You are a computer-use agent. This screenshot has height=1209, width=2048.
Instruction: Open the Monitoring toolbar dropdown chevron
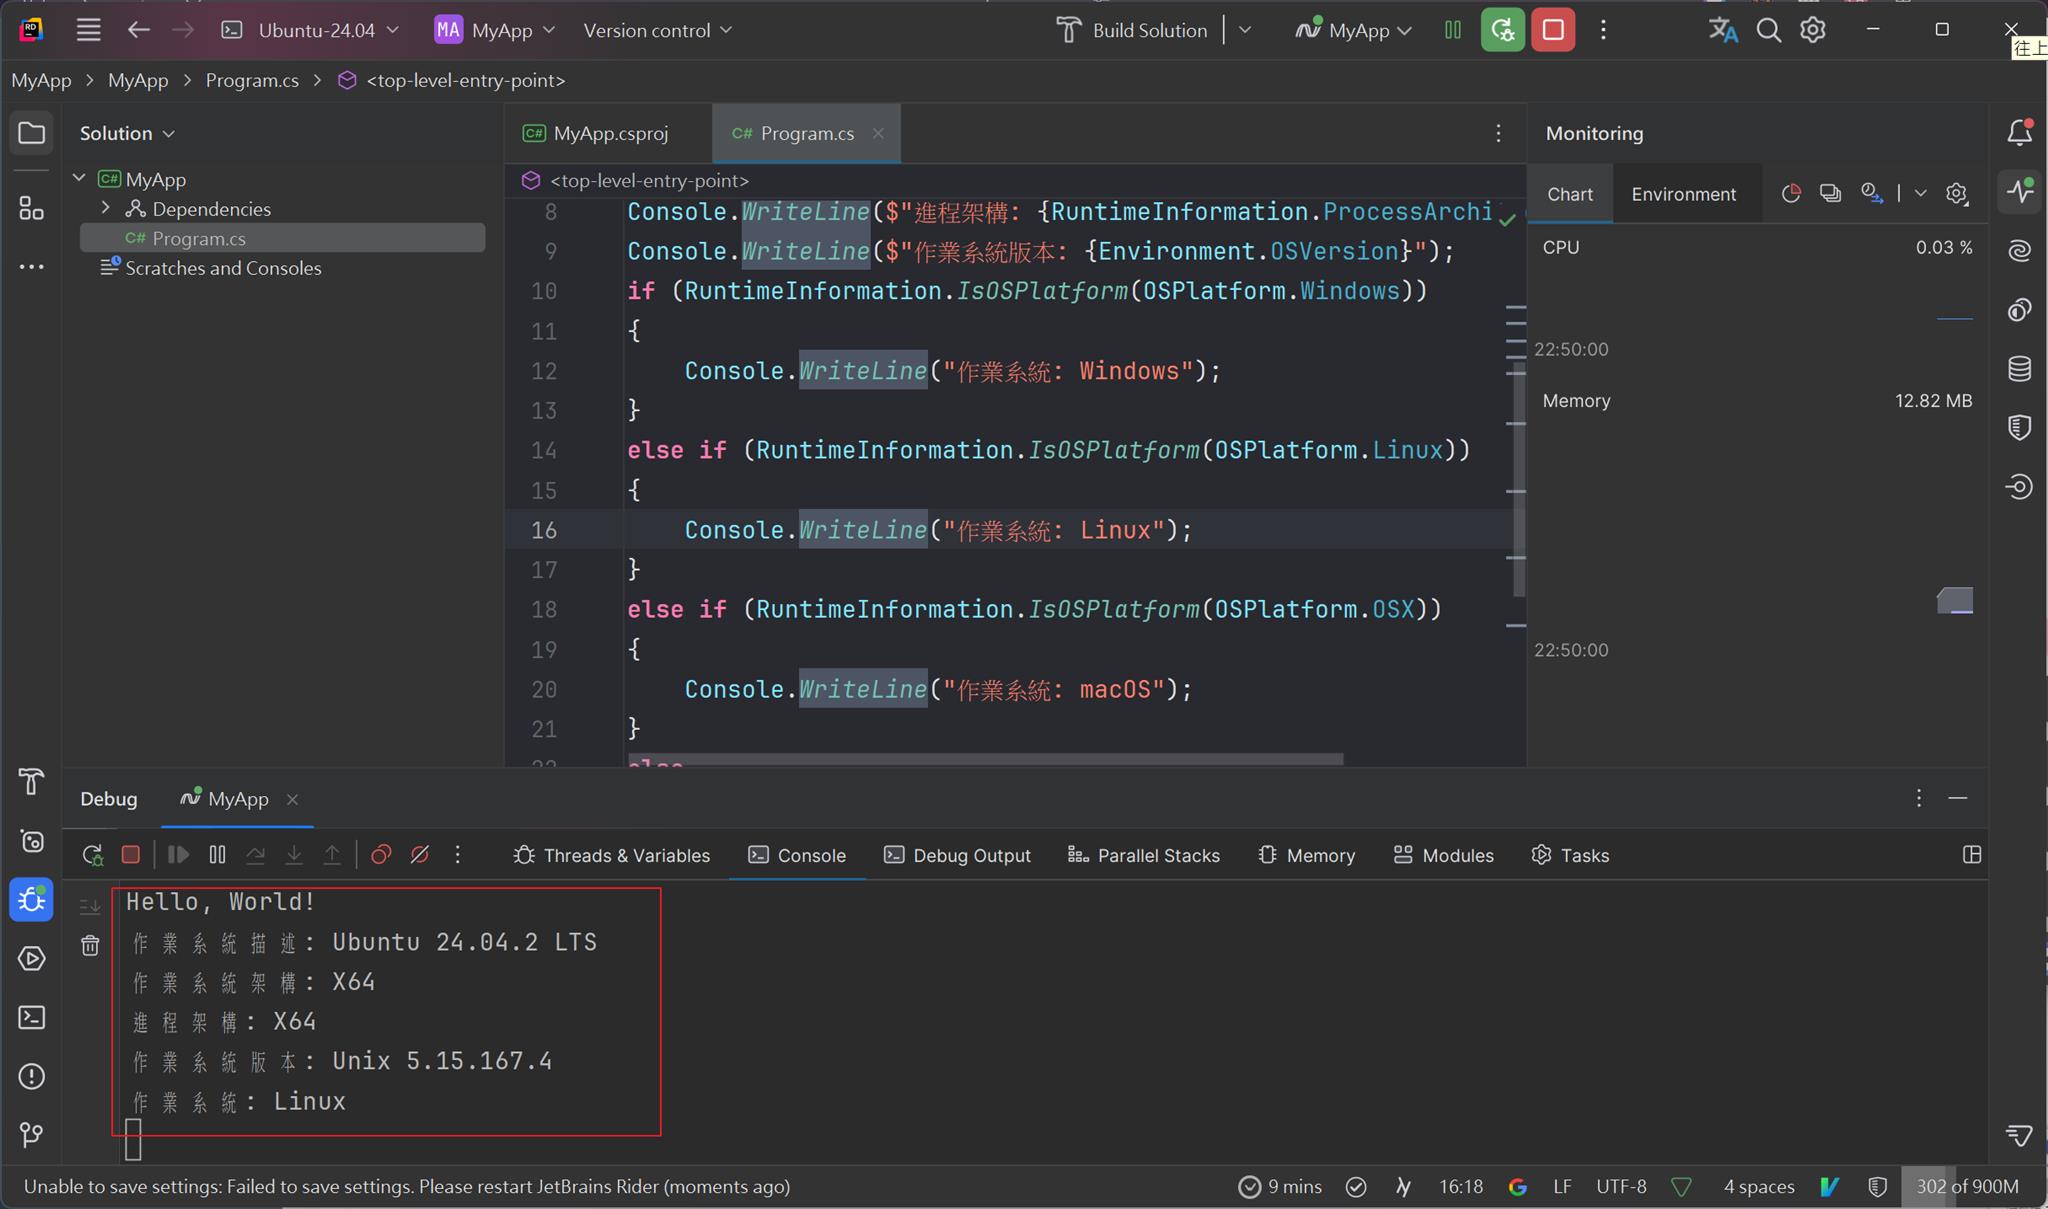coord(1920,194)
